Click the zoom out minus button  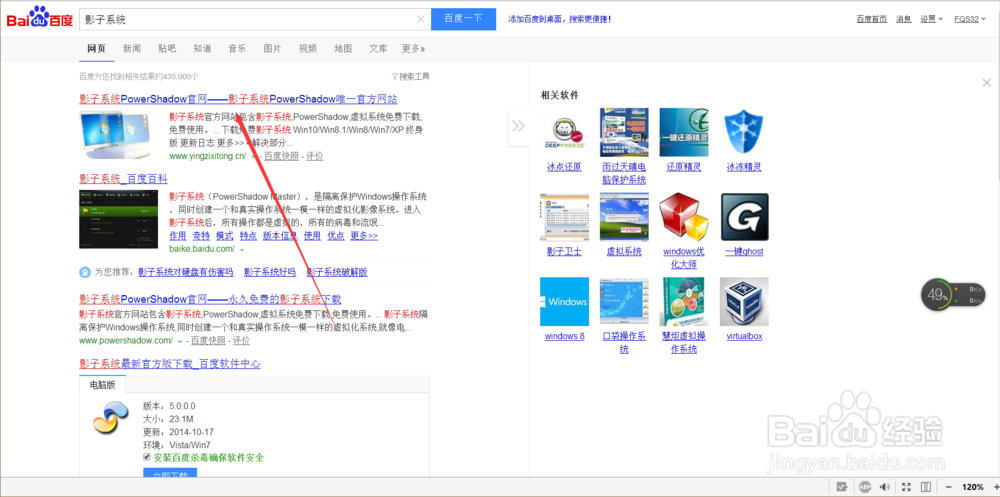(948, 487)
